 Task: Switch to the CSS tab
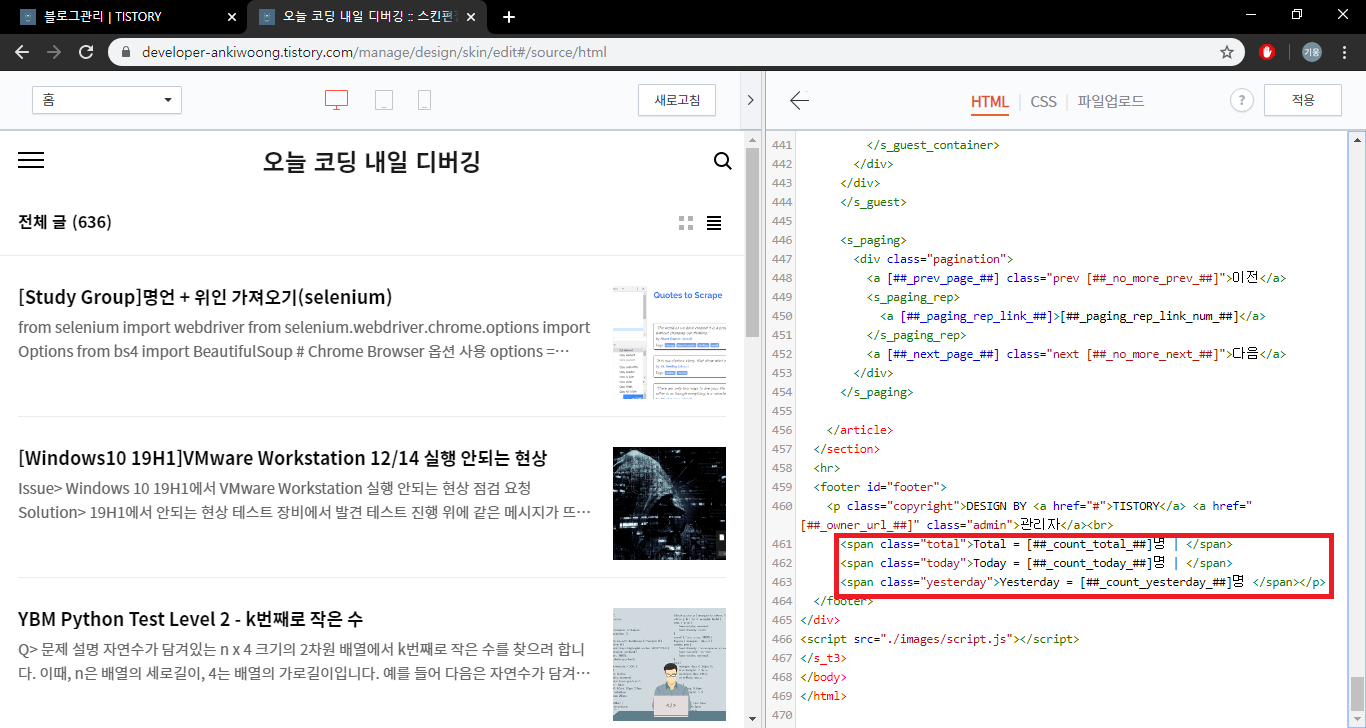tap(1043, 101)
